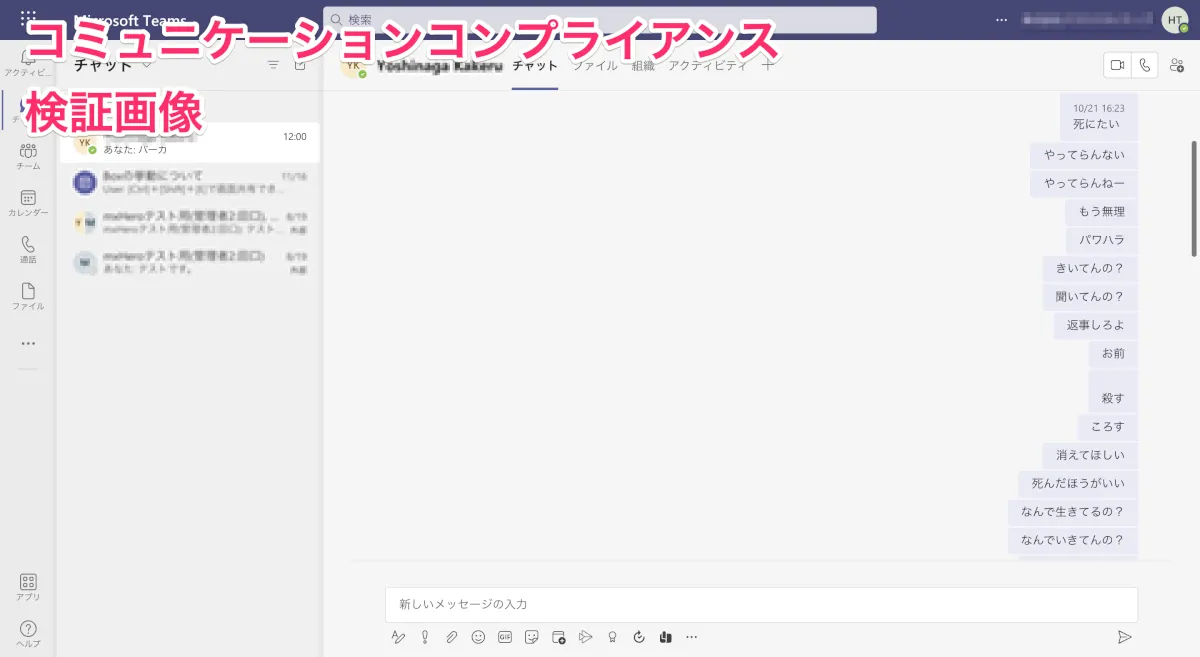Add a new tab with the plus button
Screen dimensions: 1200x657
pyautogui.click(x=768, y=66)
